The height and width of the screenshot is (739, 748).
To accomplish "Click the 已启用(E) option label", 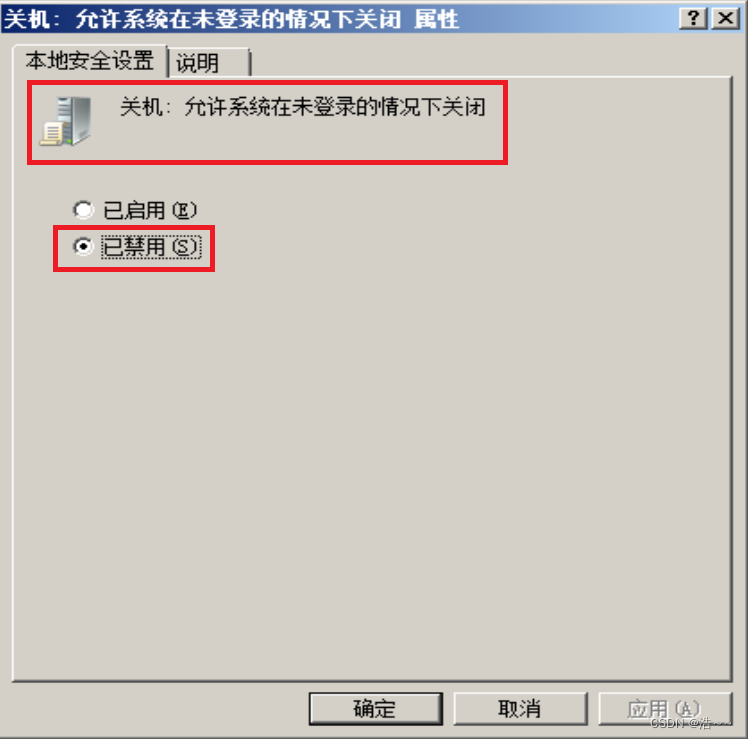I will (x=149, y=210).
